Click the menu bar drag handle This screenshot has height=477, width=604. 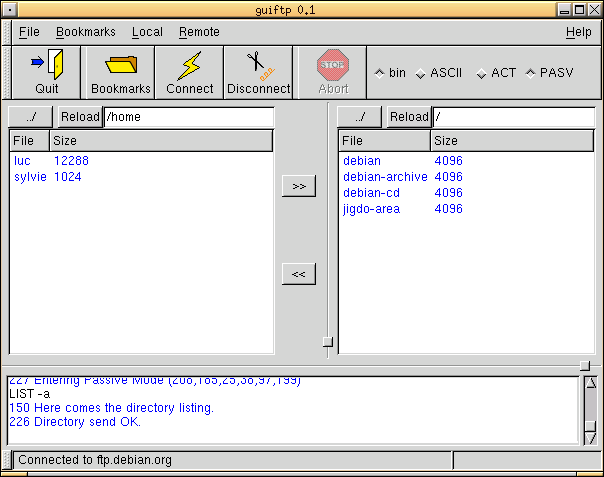coord(6,32)
